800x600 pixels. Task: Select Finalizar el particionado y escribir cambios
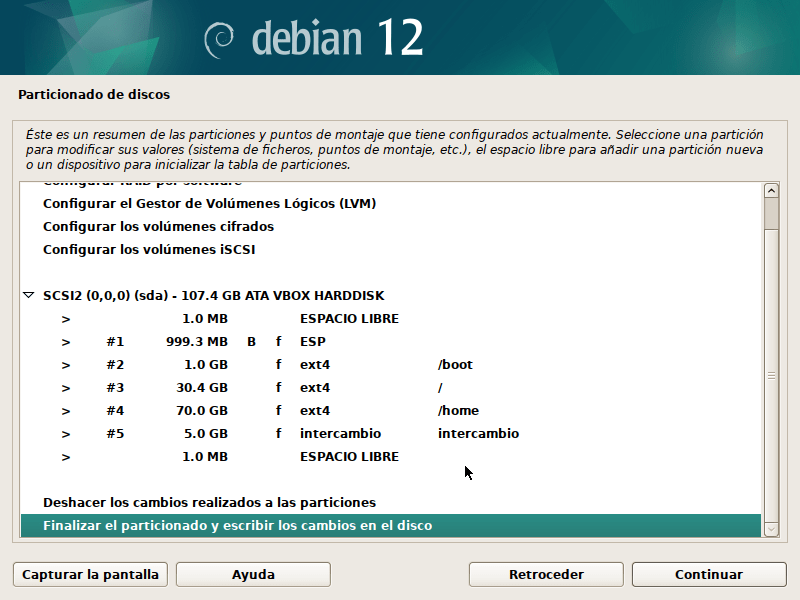[391, 526]
